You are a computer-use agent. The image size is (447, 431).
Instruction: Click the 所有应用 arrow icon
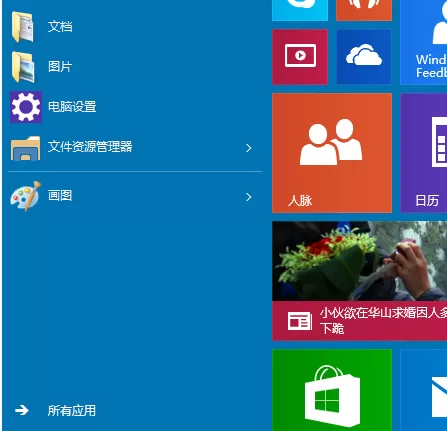[x=22, y=410]
